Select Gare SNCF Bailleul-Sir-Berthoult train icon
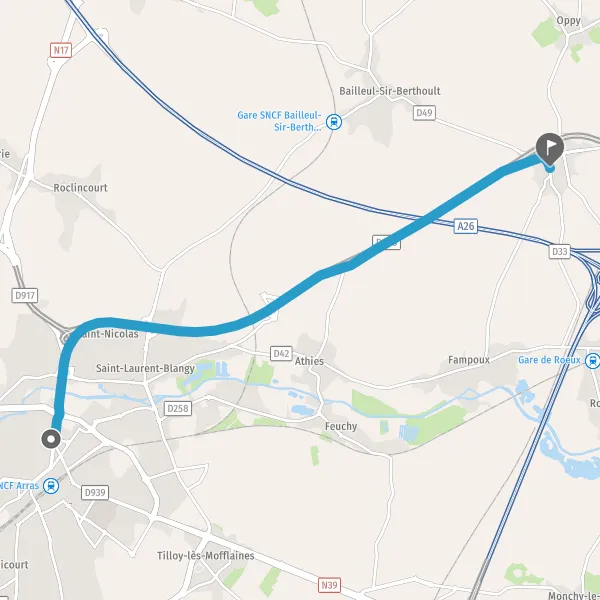 pyautogui.click(x=334, y=122)
